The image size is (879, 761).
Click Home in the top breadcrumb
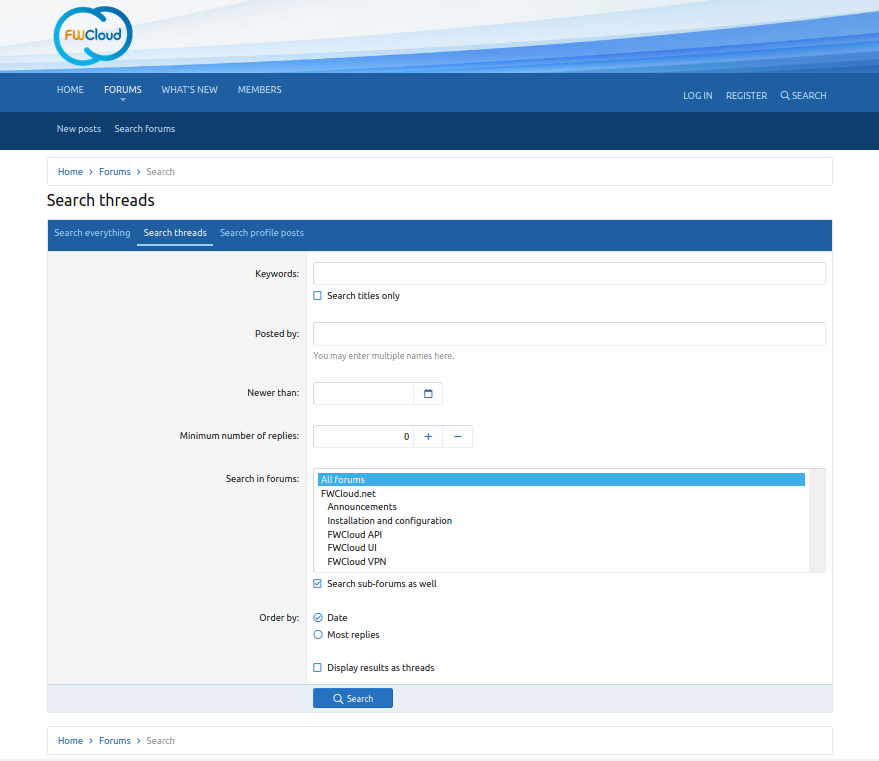pyautogui.click(x=70, y=171)
